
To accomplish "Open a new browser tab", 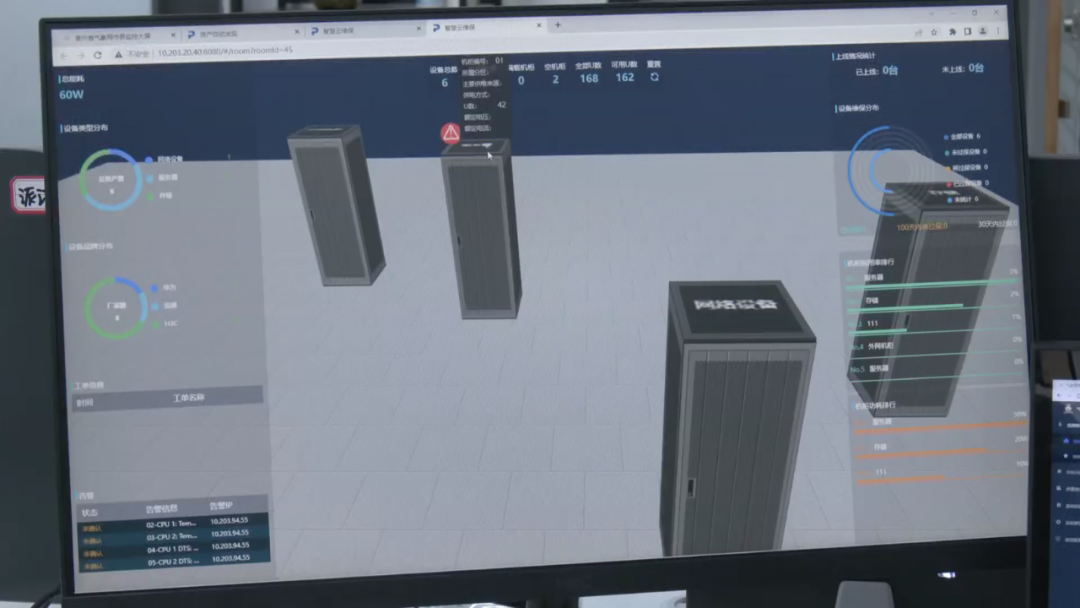I will coord(557,26).
